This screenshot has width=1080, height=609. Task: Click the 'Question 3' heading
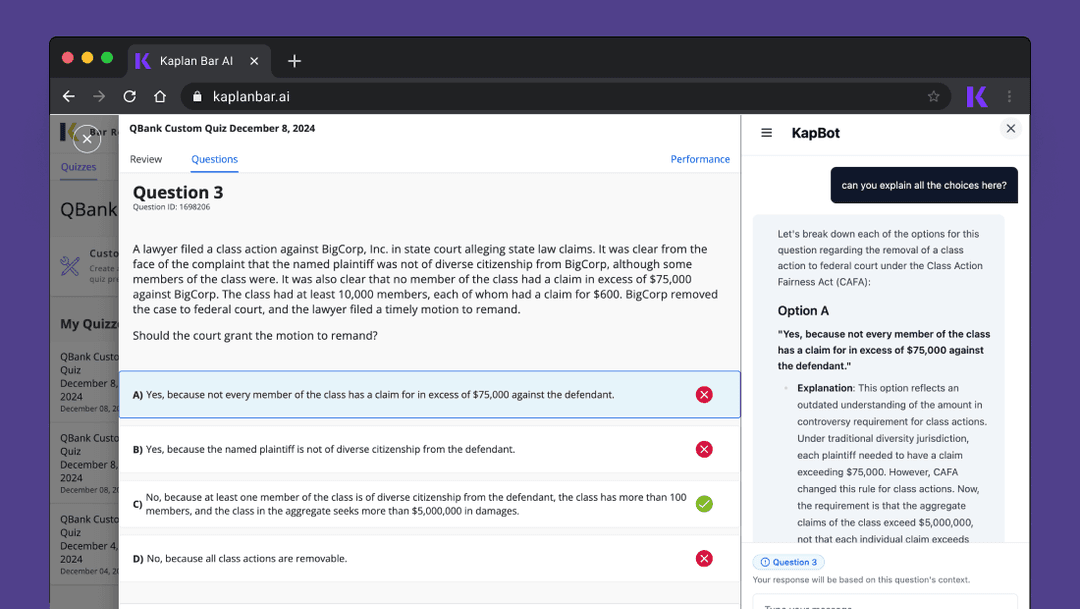(178, 192)
